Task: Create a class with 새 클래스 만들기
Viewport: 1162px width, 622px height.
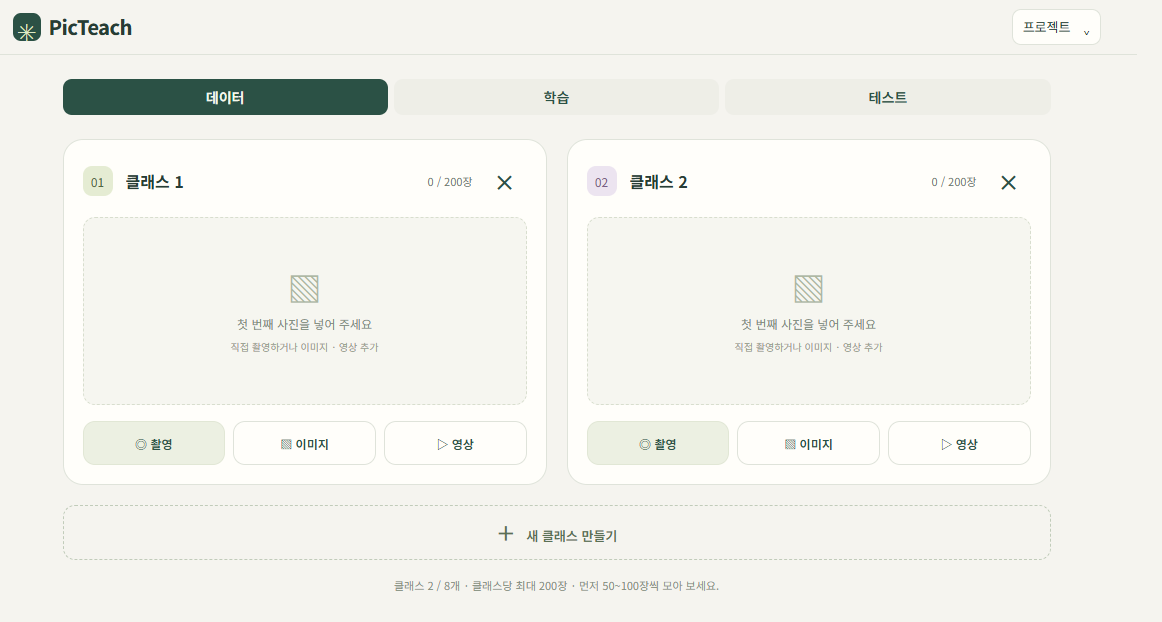Action: [x=557, y=533]
